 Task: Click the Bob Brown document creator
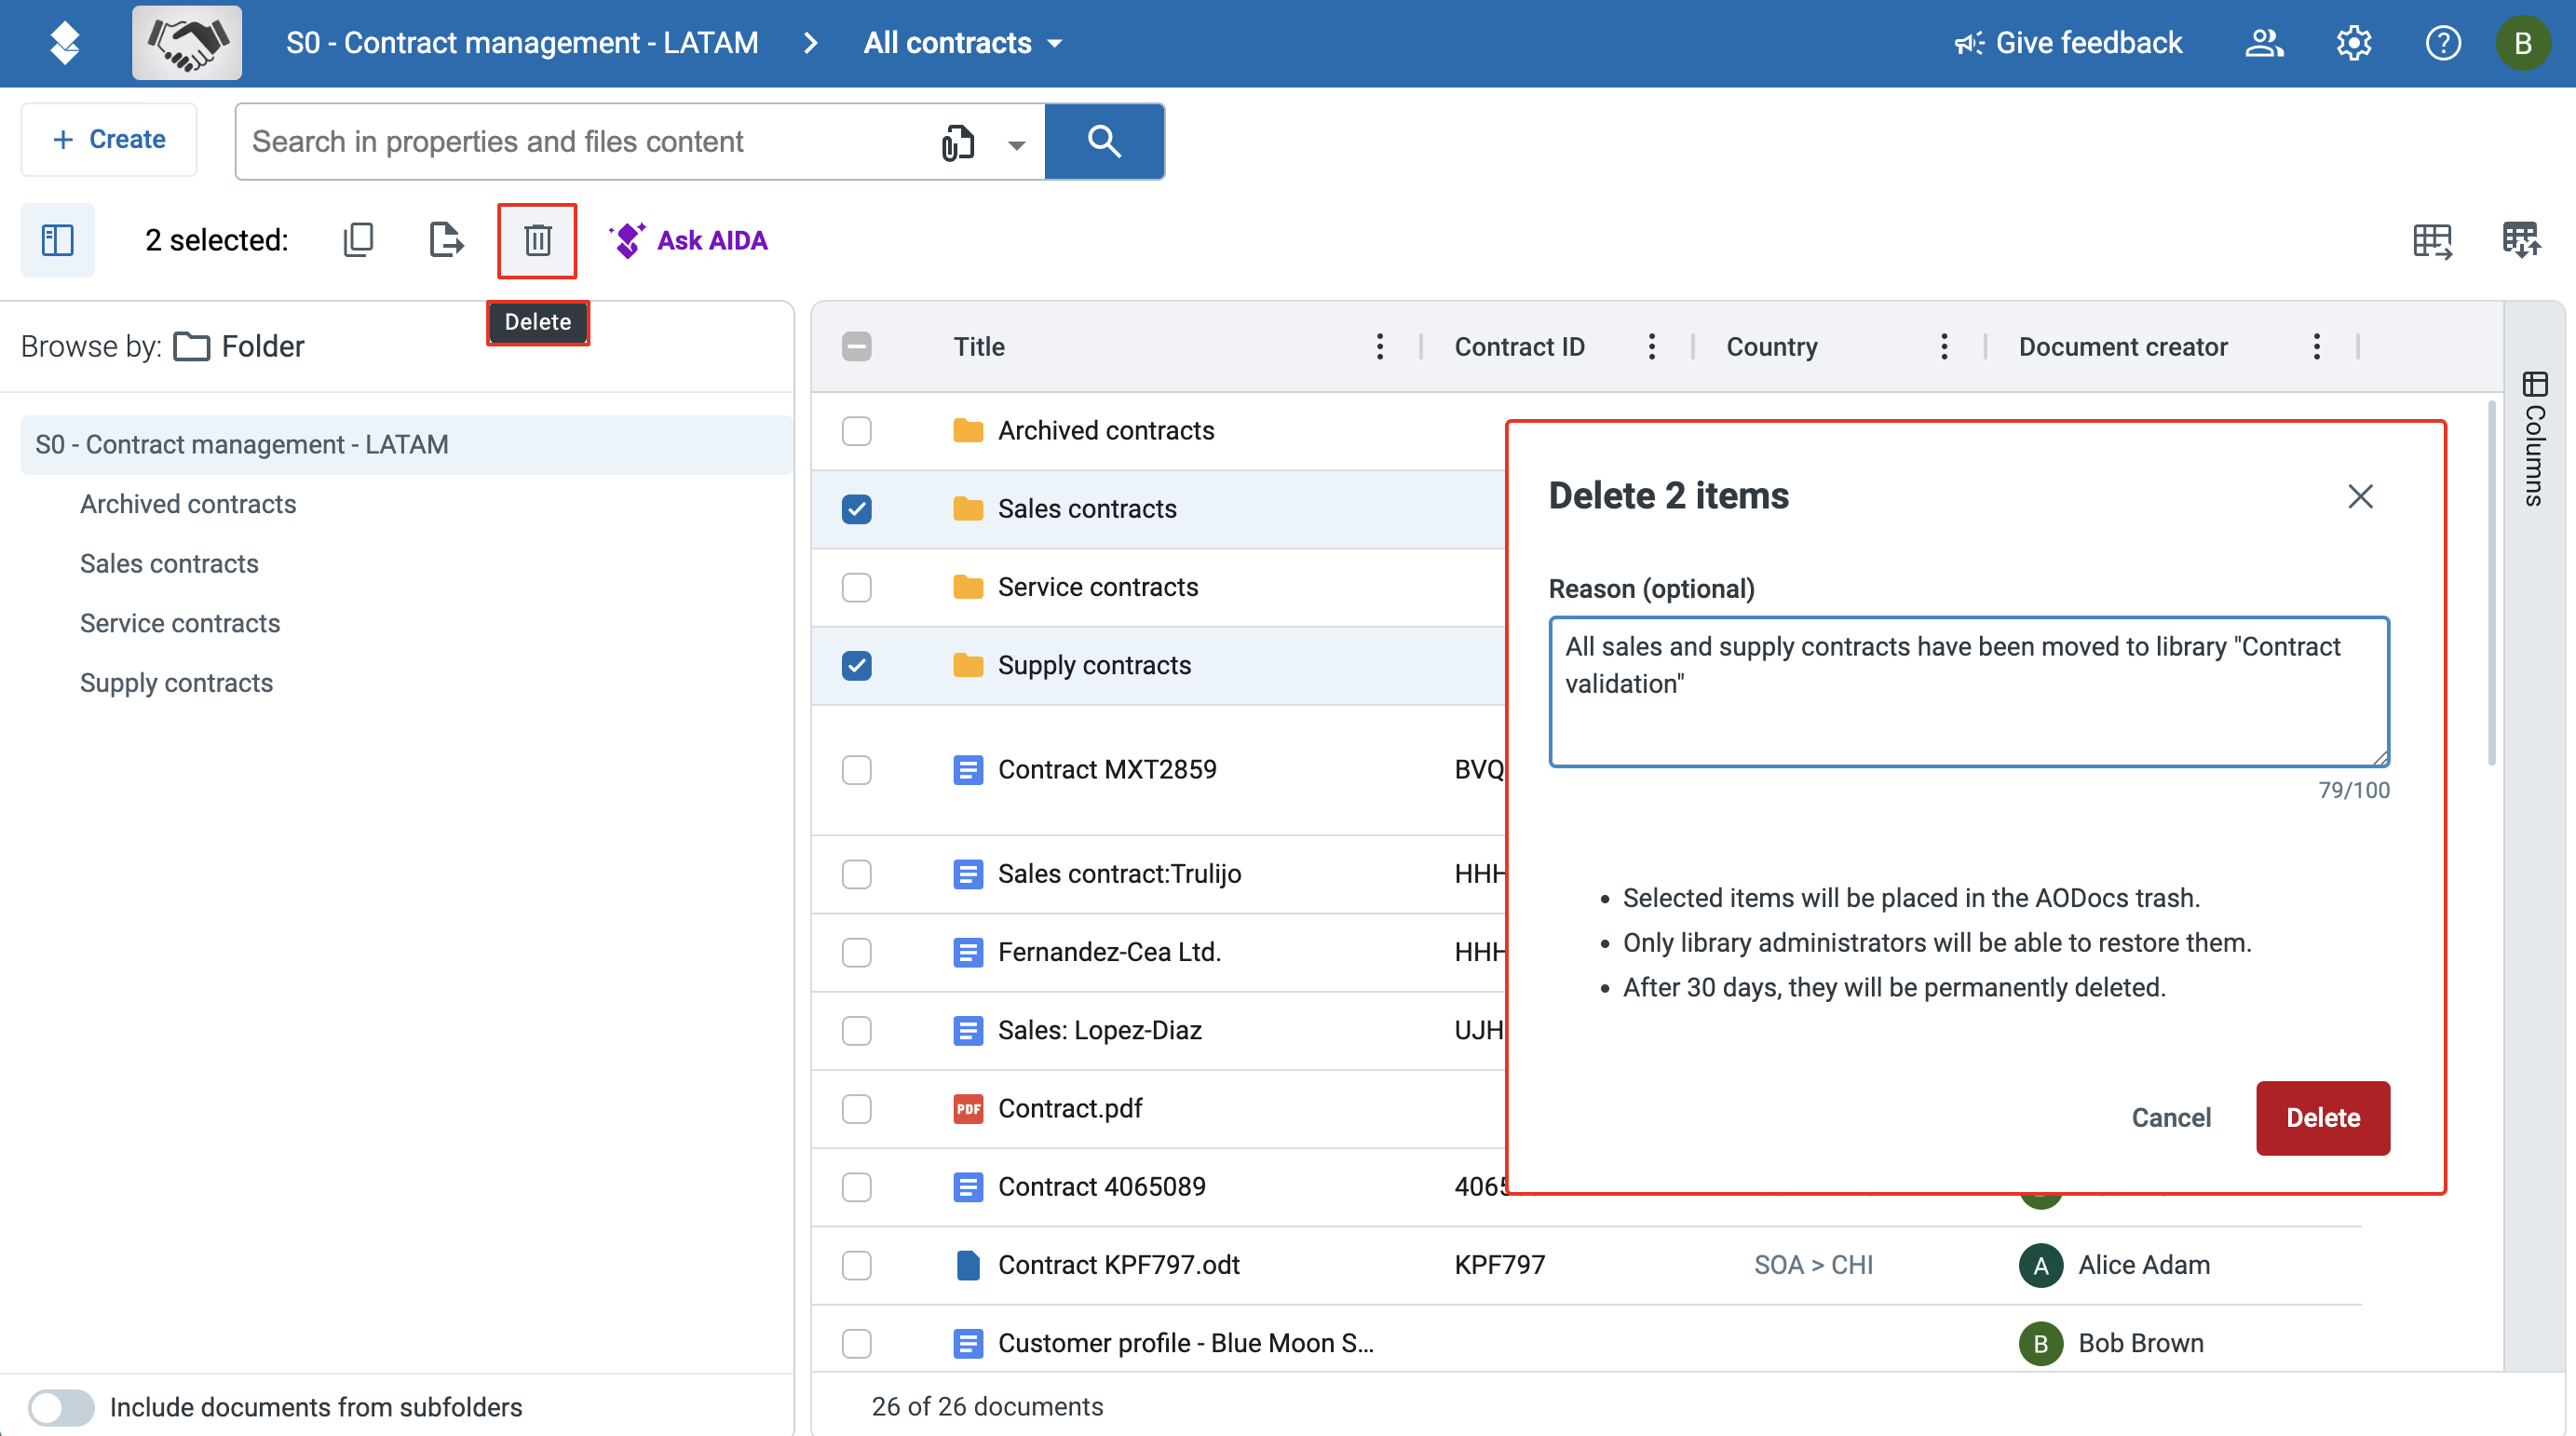[2111, 1344]
